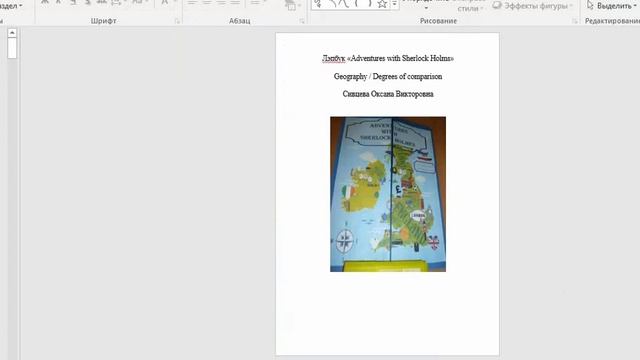Open the quick стили dropdown
Image resolution: width=640 pixels, height=360 pixels.
coord(470,9)
